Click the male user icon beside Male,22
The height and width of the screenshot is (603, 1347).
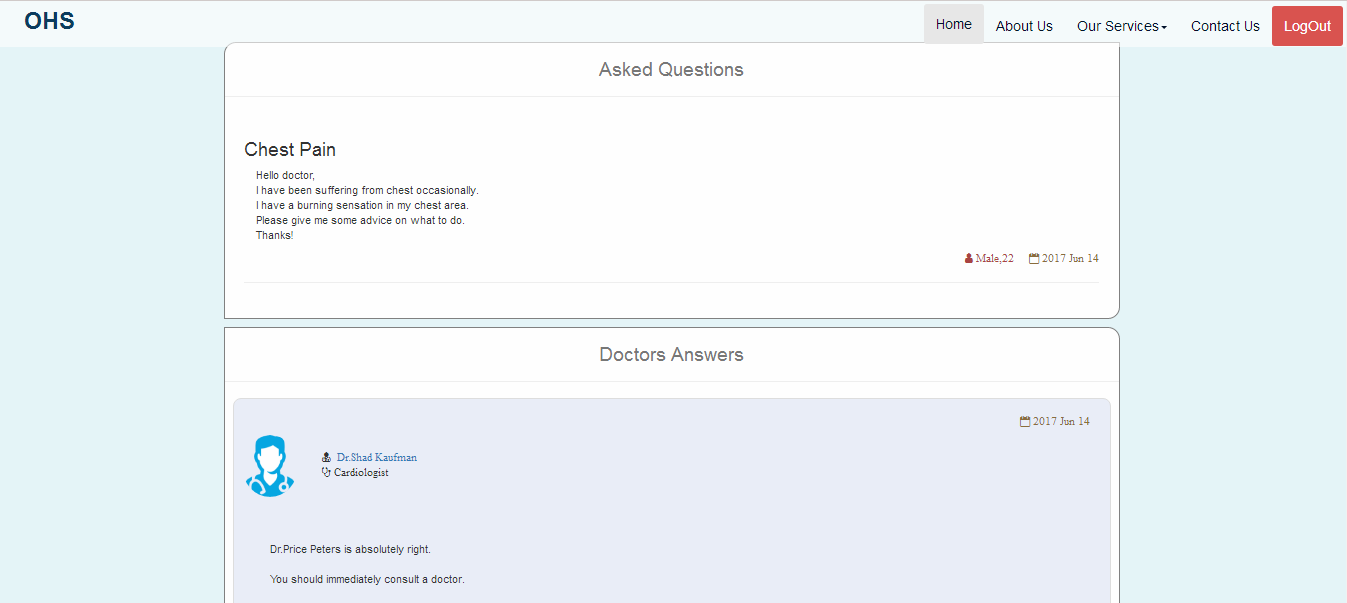[x=969, y=259]
